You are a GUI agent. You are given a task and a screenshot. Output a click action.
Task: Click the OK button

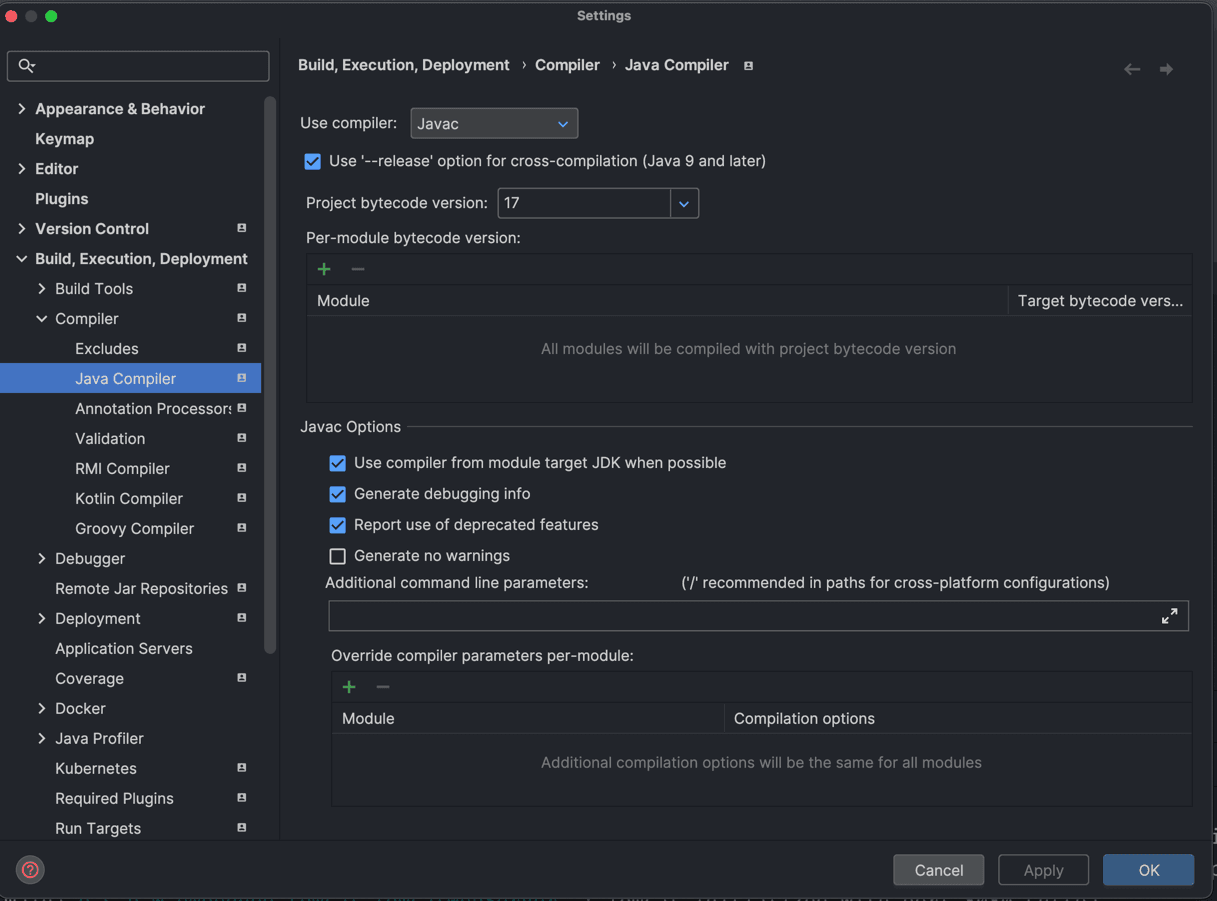[1148, 870]
